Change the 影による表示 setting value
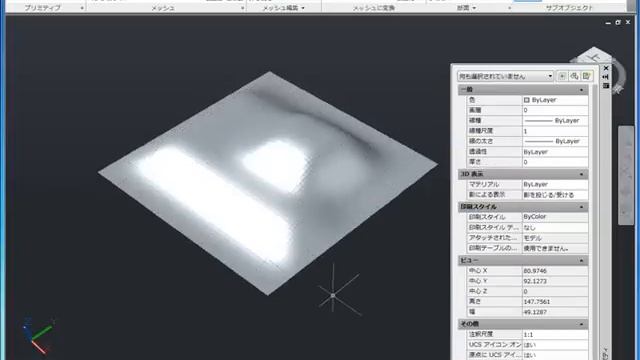The image size is (640, 360). 555,195
